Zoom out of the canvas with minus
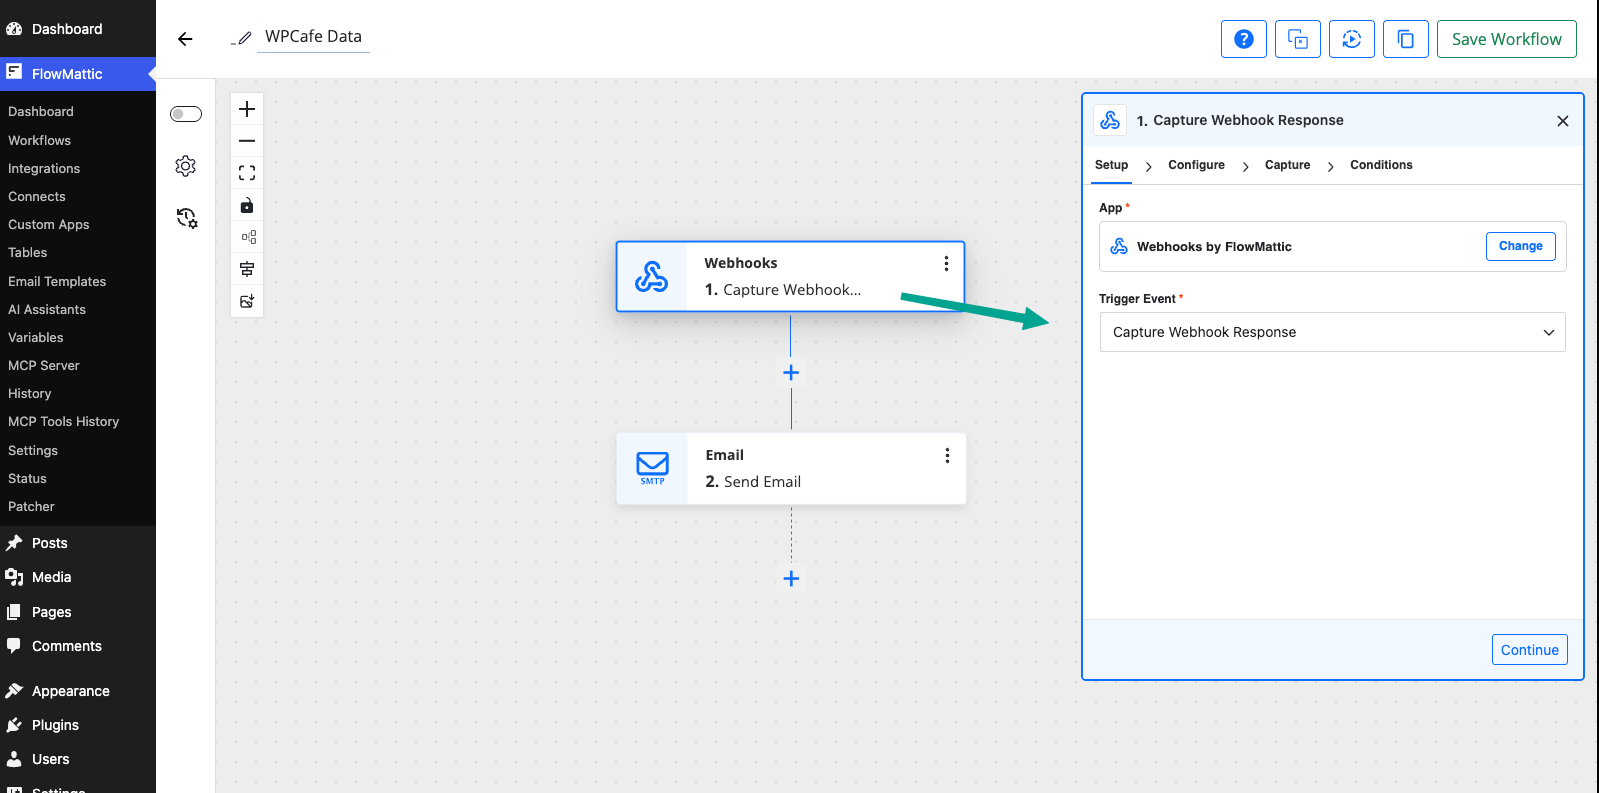This screenshot has width=1599, height=793. [x=247, y=141]
